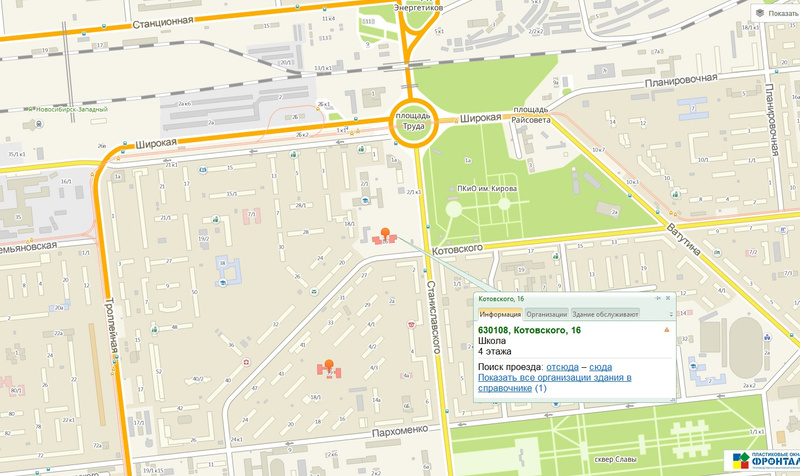This screenshot has height=476, width=800.
Task: Open the Организации tab
Action: pos(546,314)
